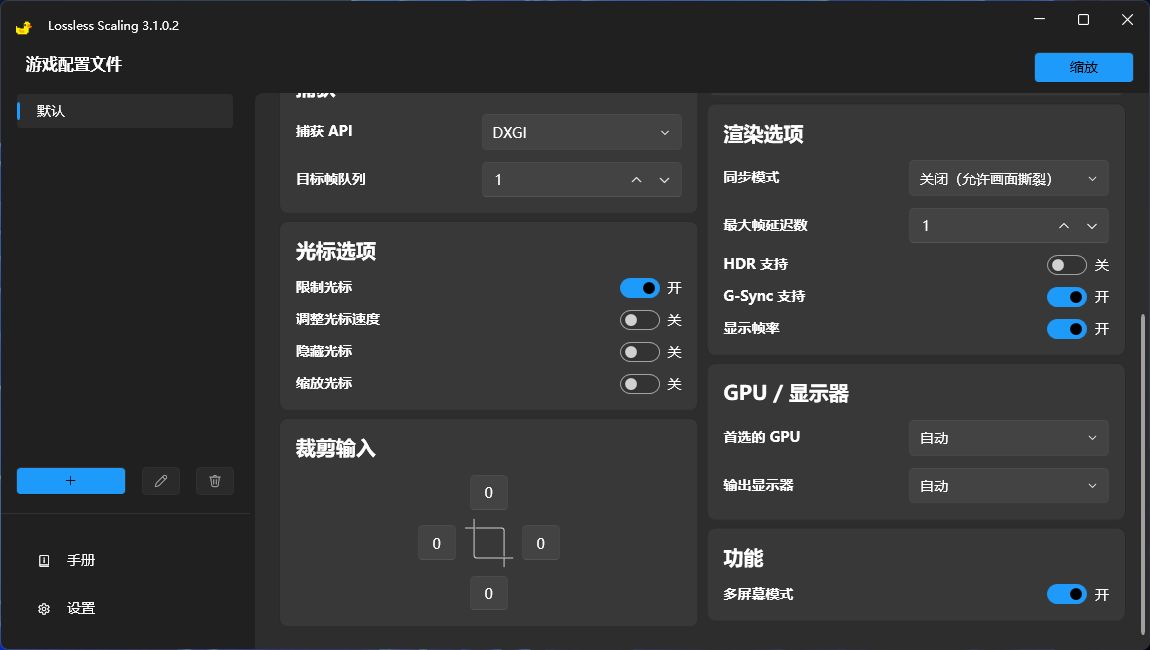This screenshot has height=650, width=1150.
Task: Open 手册 manual book icon
Action: [44, 560]
